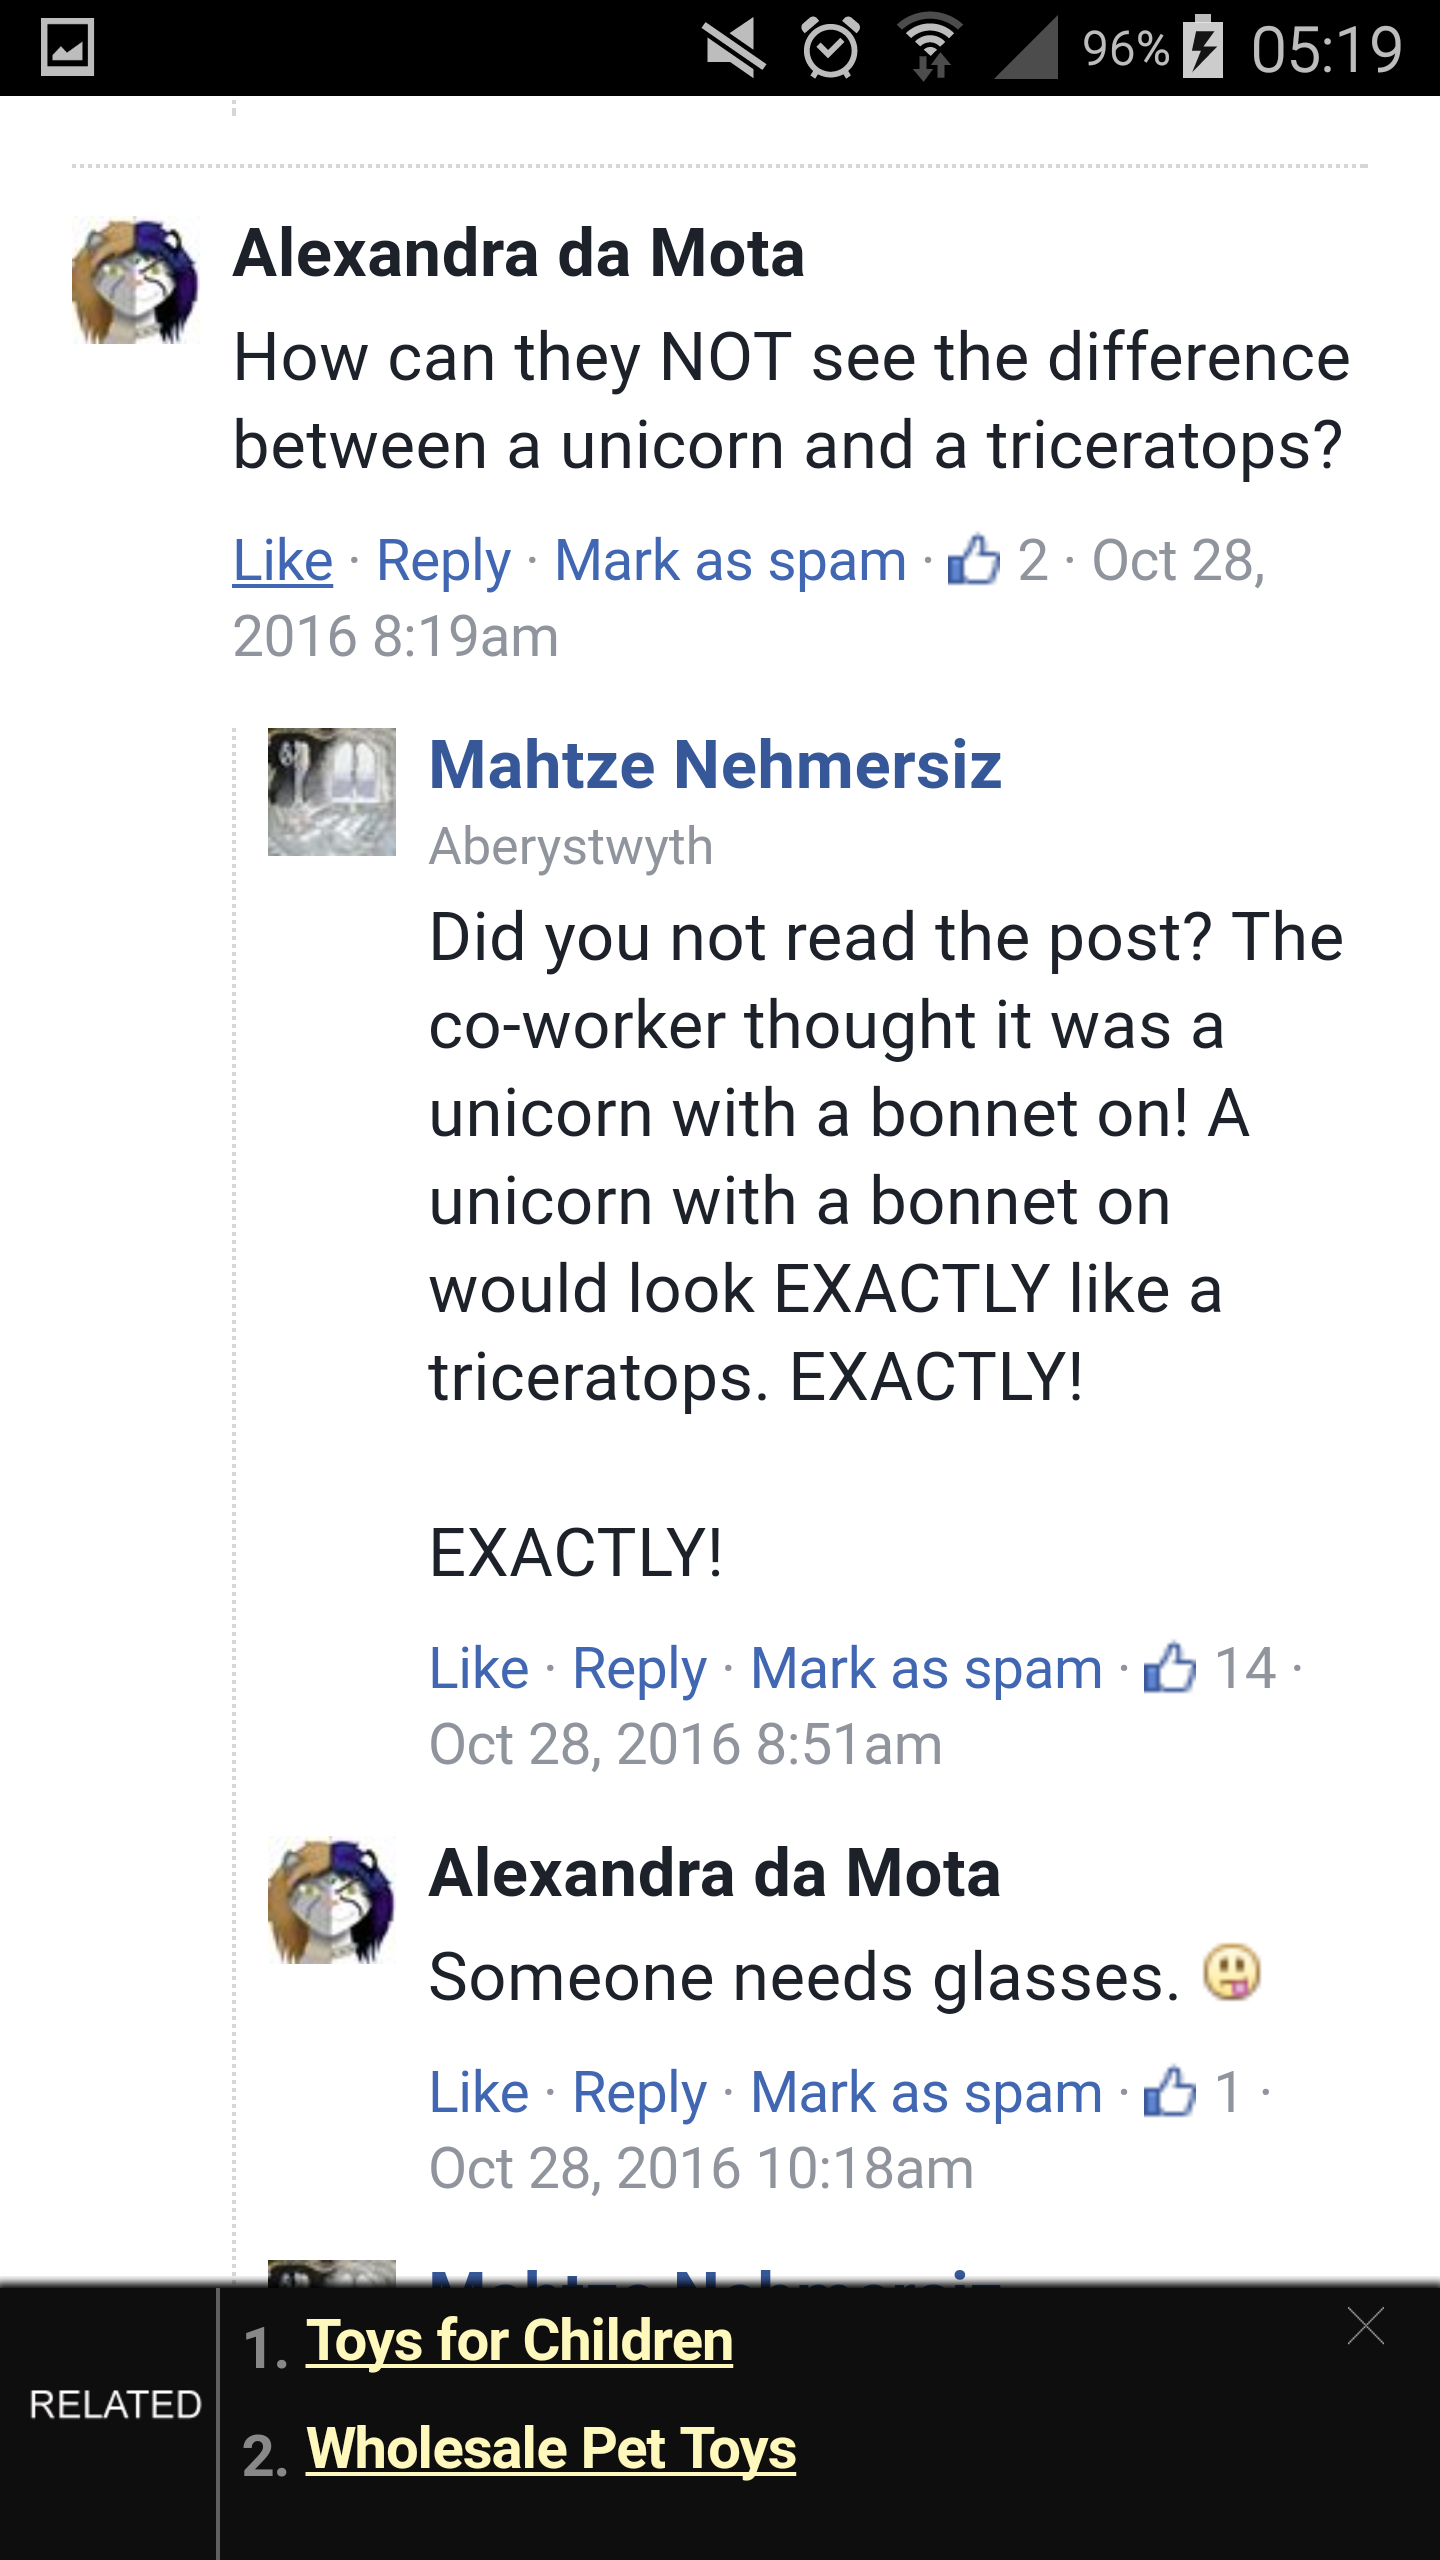Image resolution: width=1440 pixels, height=2560 pixels.
Task: Open Mahtze Nehmersiz's profile picture
Action: [332, 792]
